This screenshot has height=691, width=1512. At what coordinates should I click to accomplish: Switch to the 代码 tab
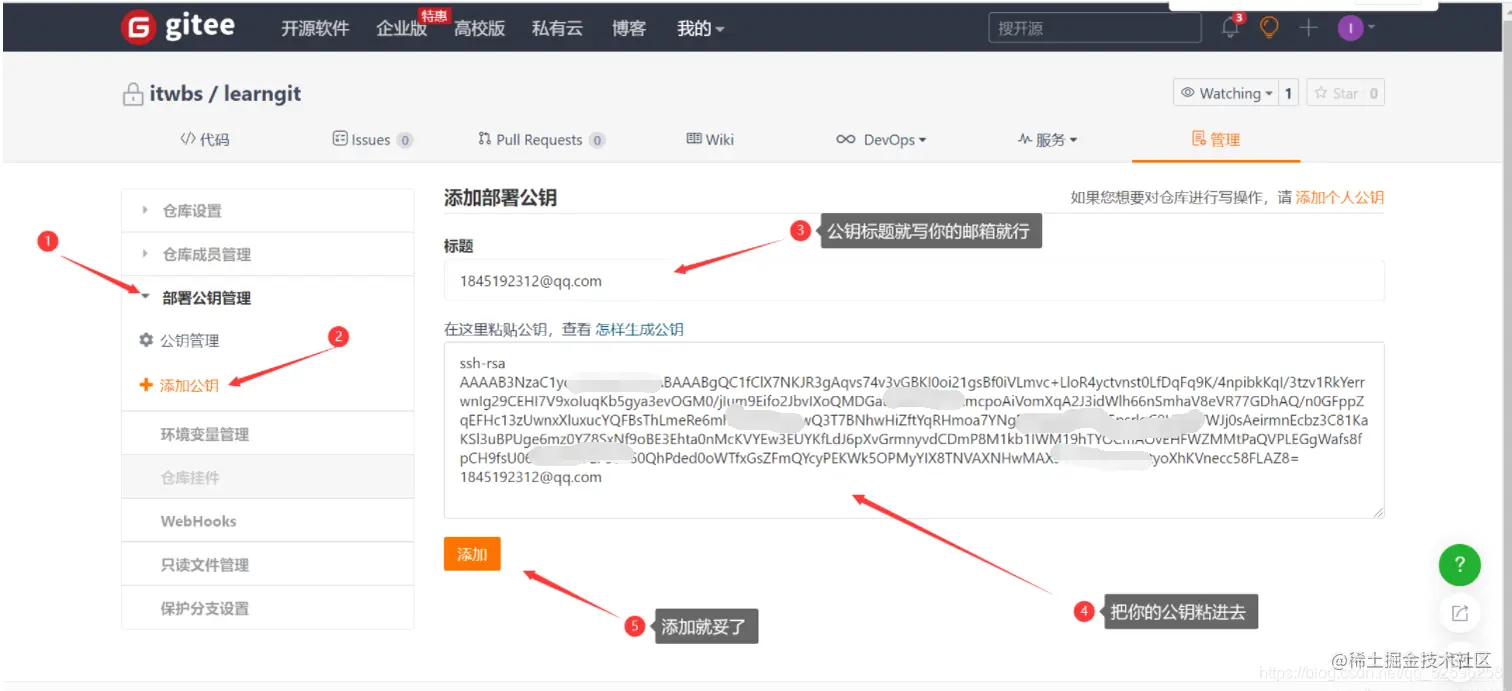[205, 140]
